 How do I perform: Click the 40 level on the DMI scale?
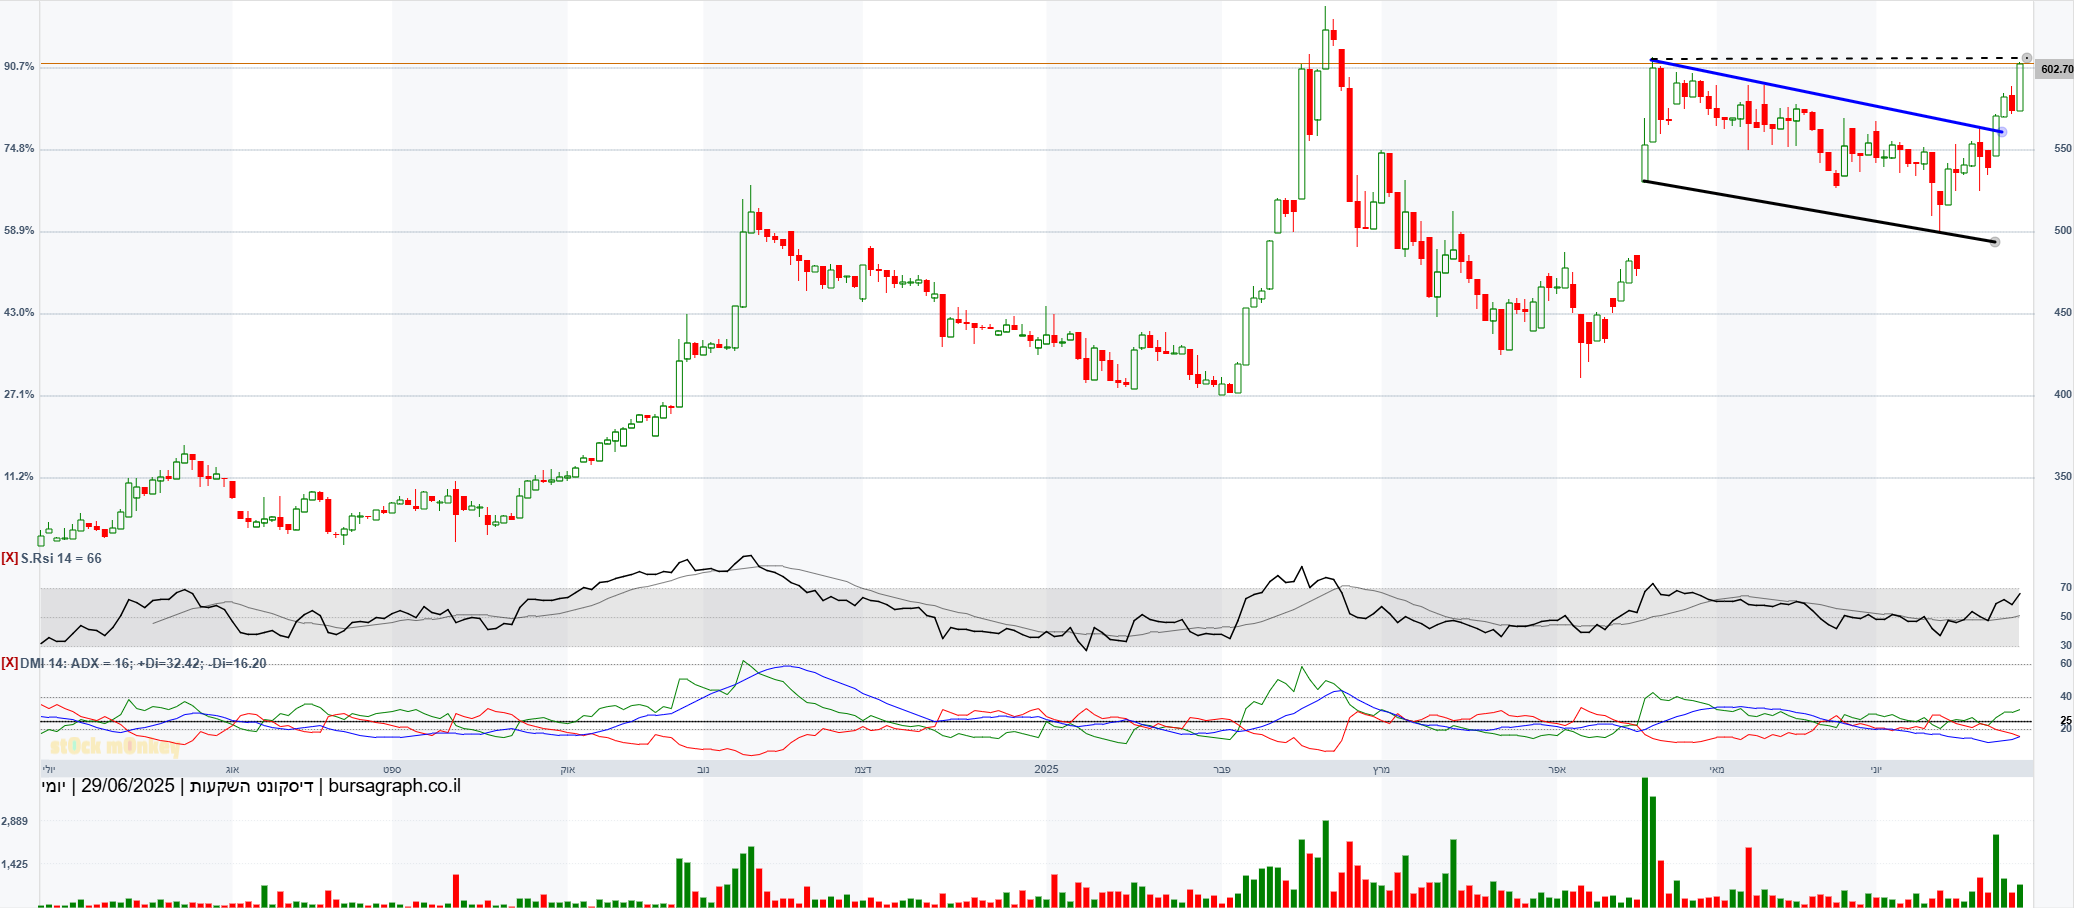tap(2066, 696)
